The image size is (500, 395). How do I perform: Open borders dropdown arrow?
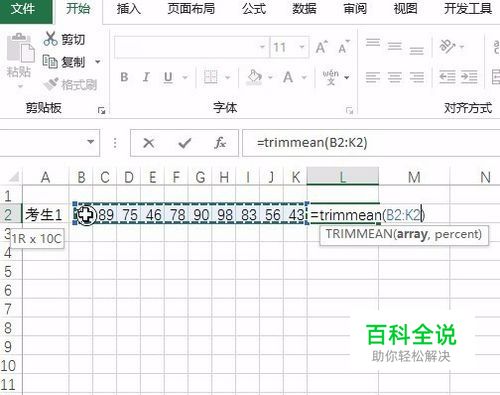pos(228,78)
